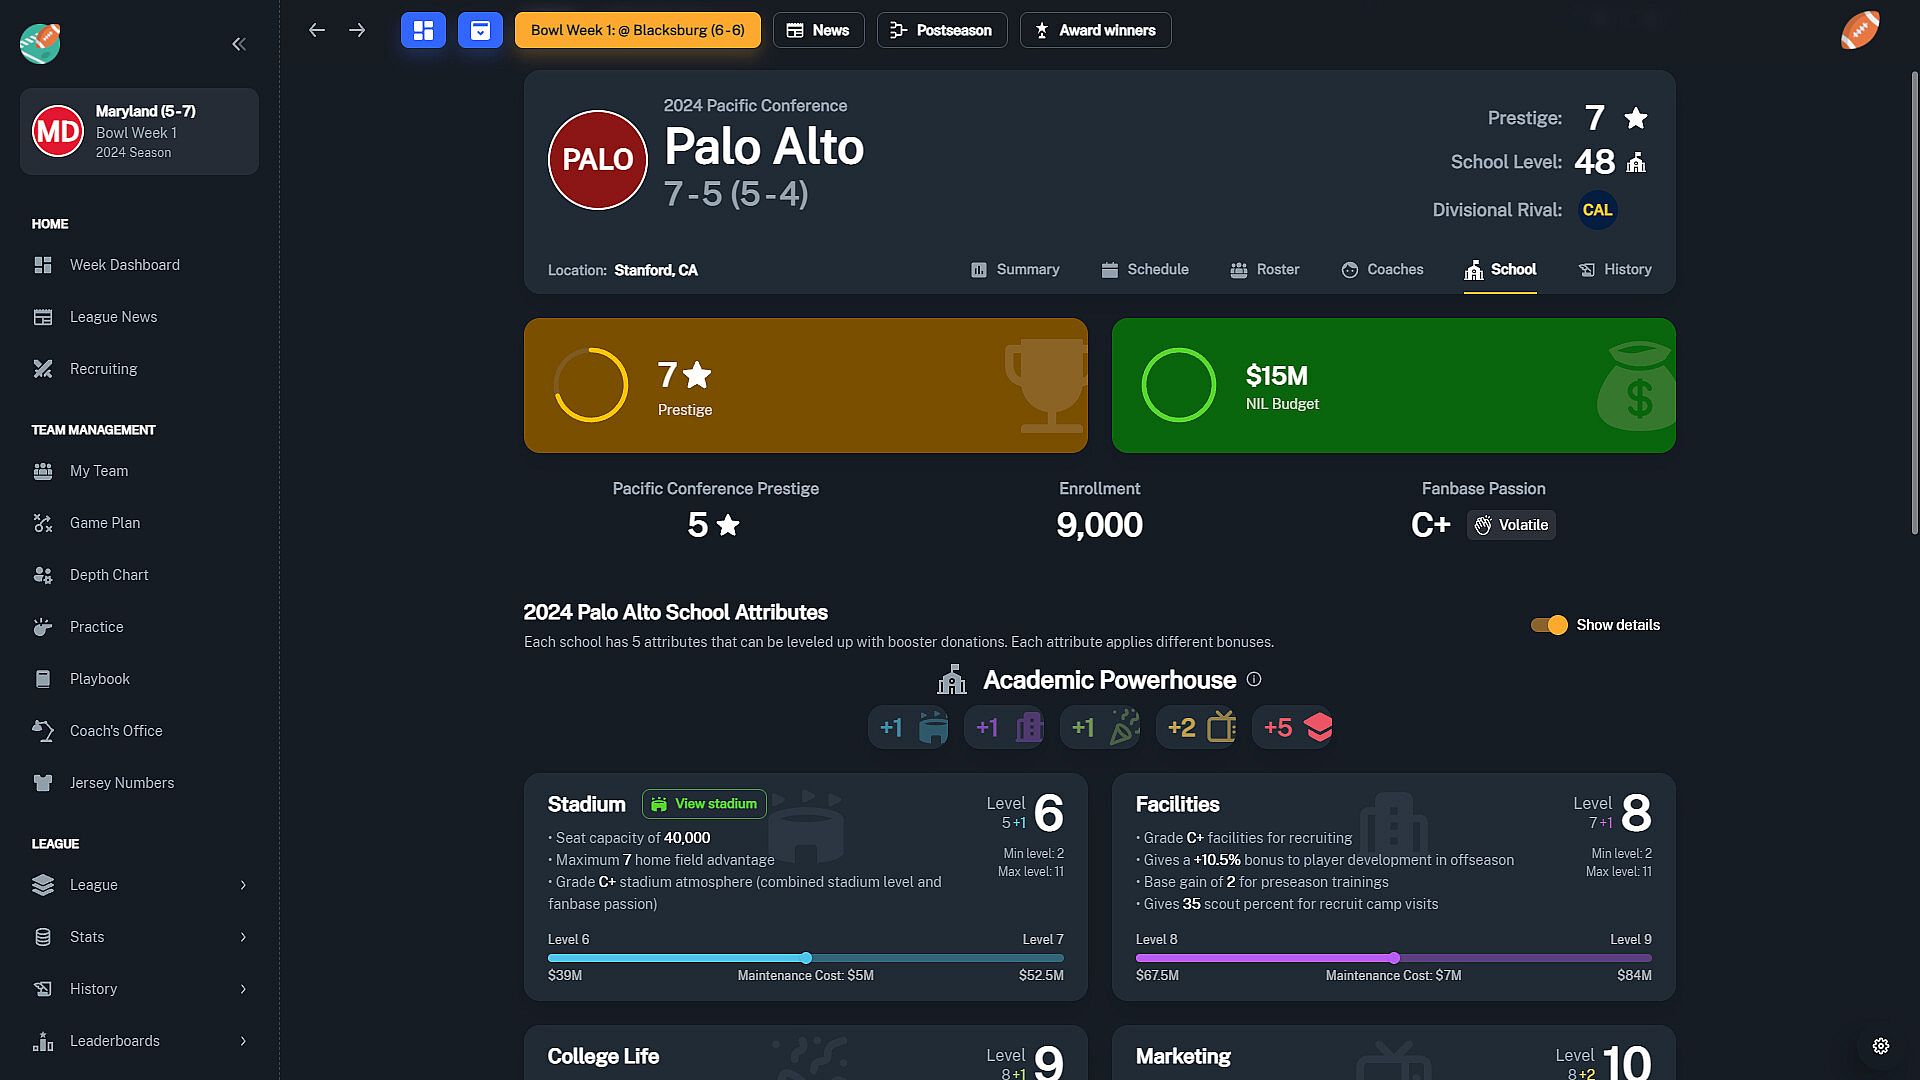Click the Stadium level progress slider
1920x1080 pixels.
coord(806,958)
